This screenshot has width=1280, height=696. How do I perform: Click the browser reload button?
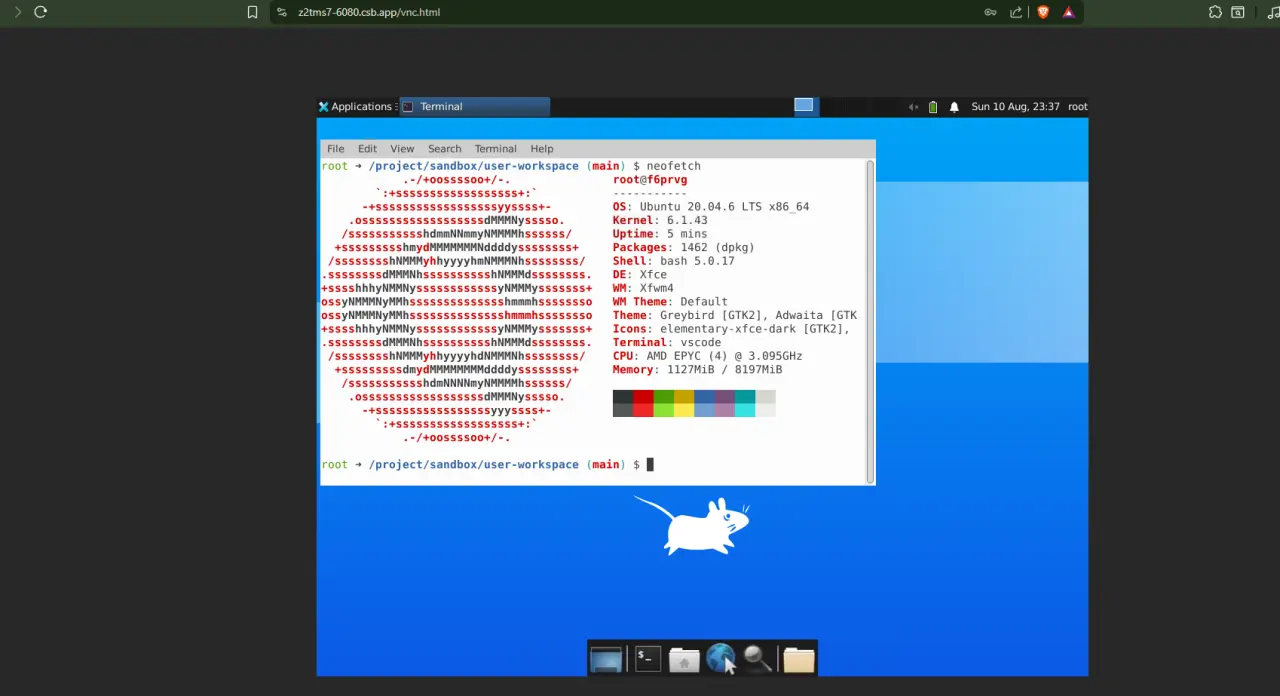click(40, 12)
